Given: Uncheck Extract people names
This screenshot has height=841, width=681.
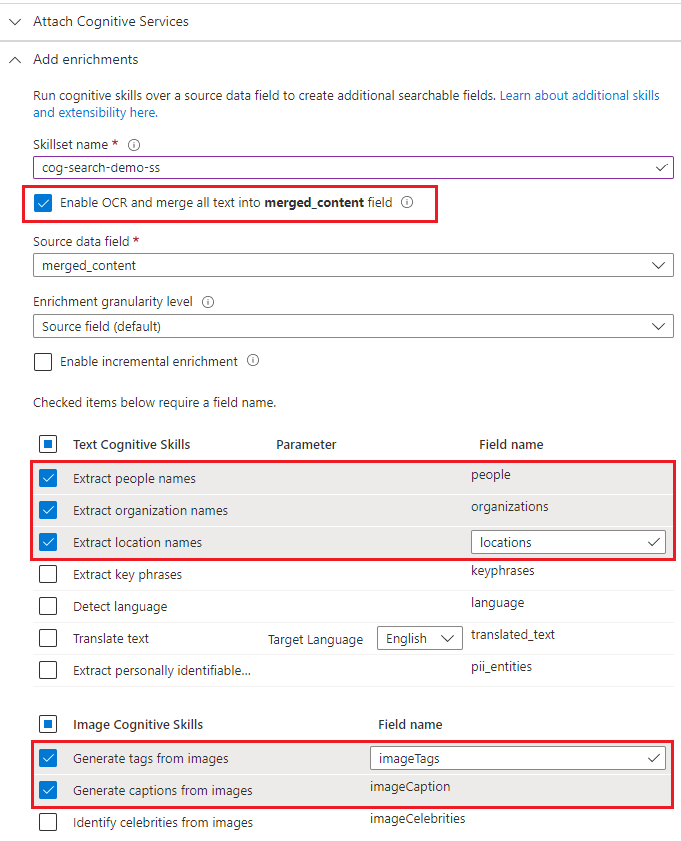Looking at the screenshot, I should [x=48, y=479].
